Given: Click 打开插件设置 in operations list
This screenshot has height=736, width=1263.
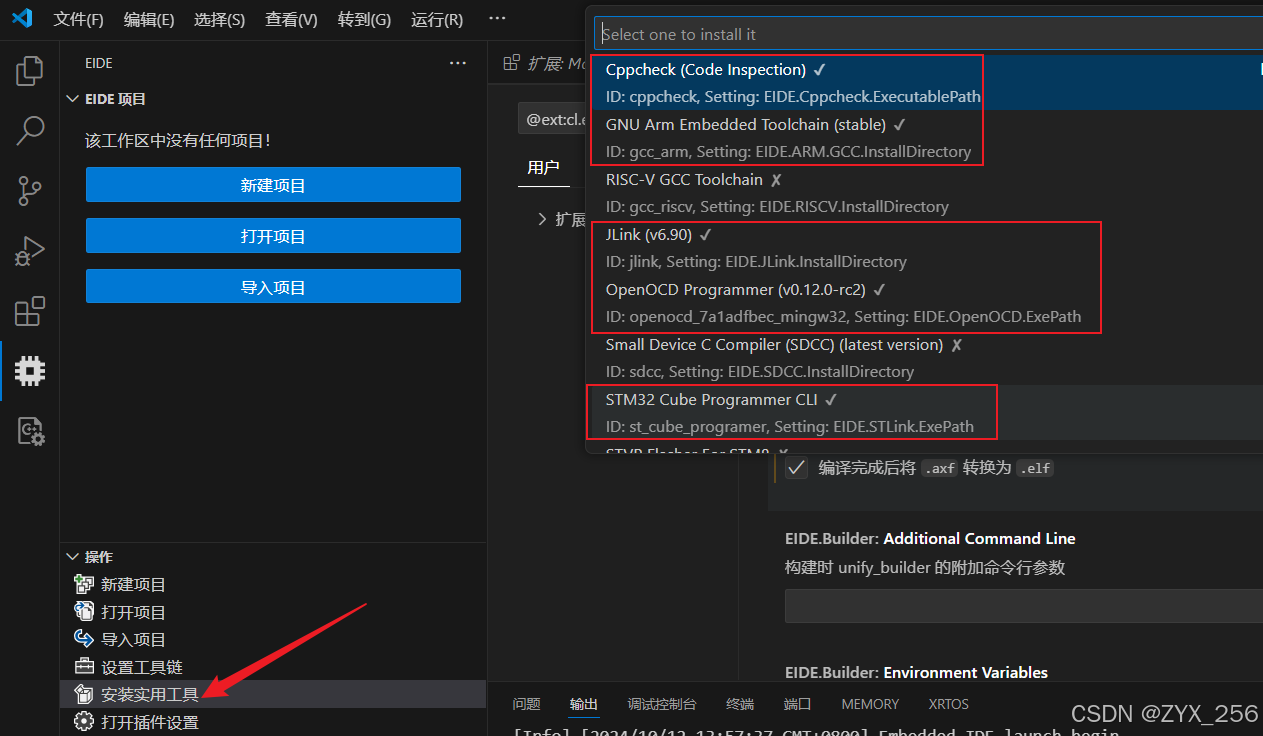Looking at the screenshot, I should click(150, 722).
